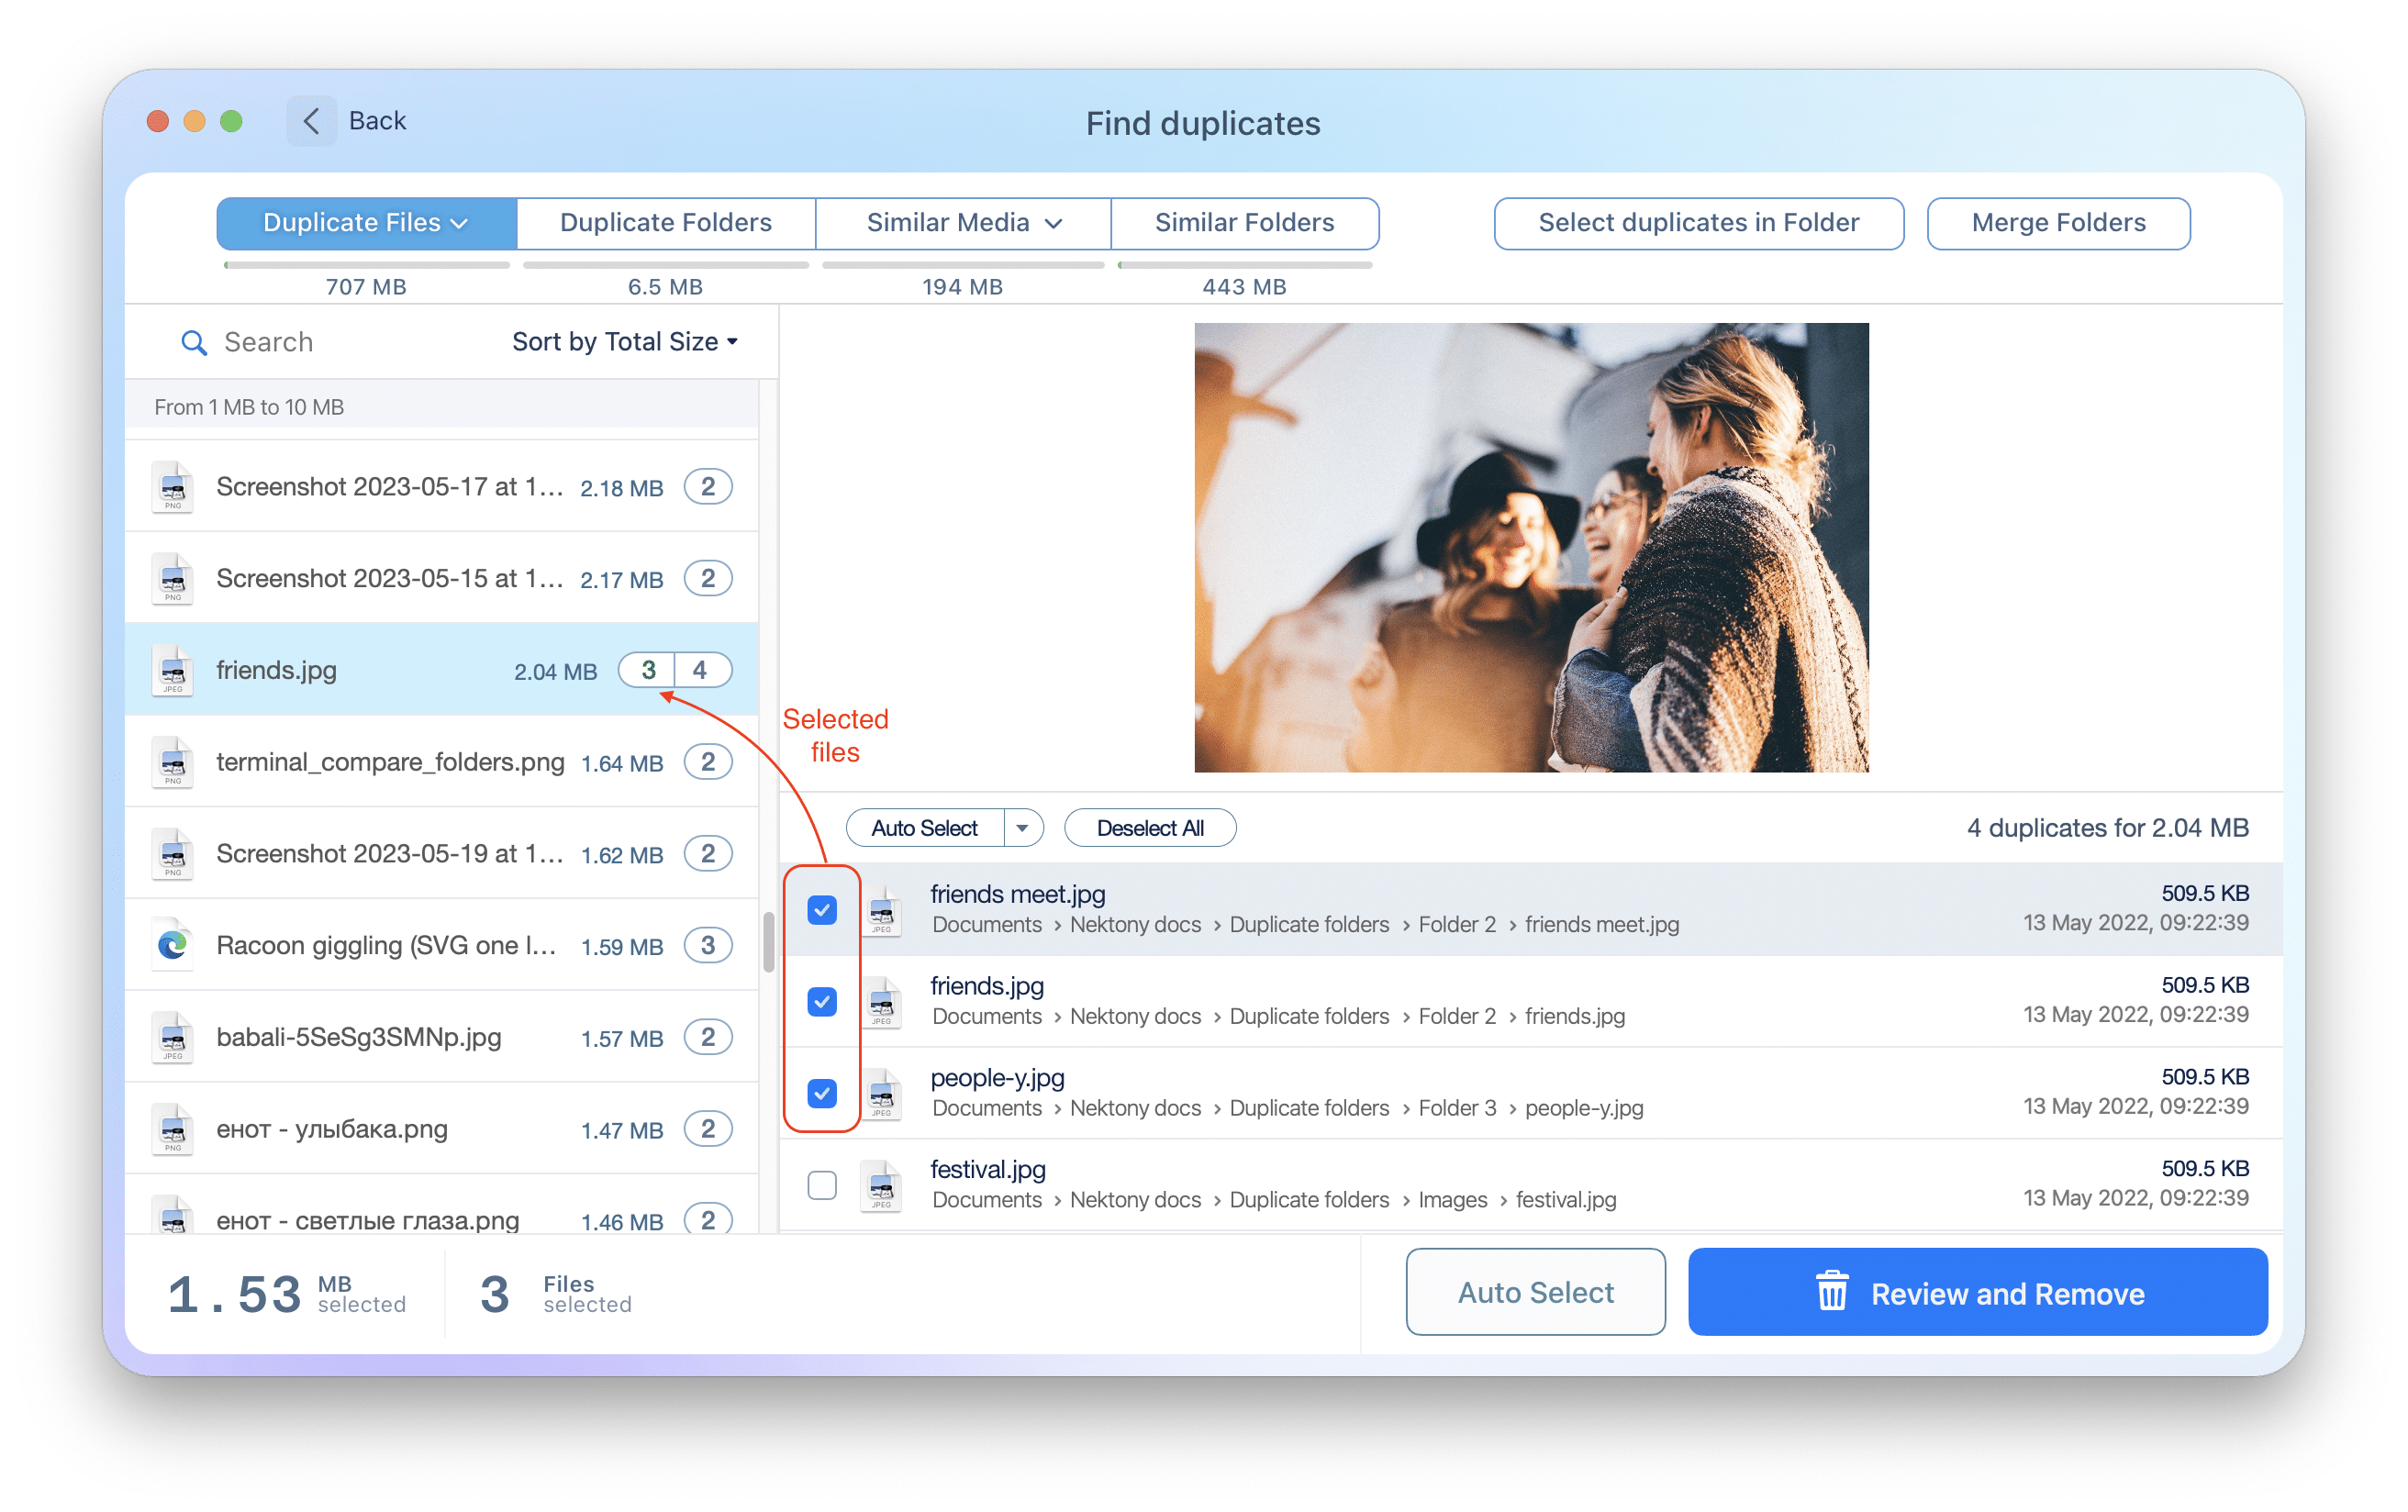Click the festival.jpg JPEG icon
This screenshot has height=1512, width=2408.
[881, 1186]
